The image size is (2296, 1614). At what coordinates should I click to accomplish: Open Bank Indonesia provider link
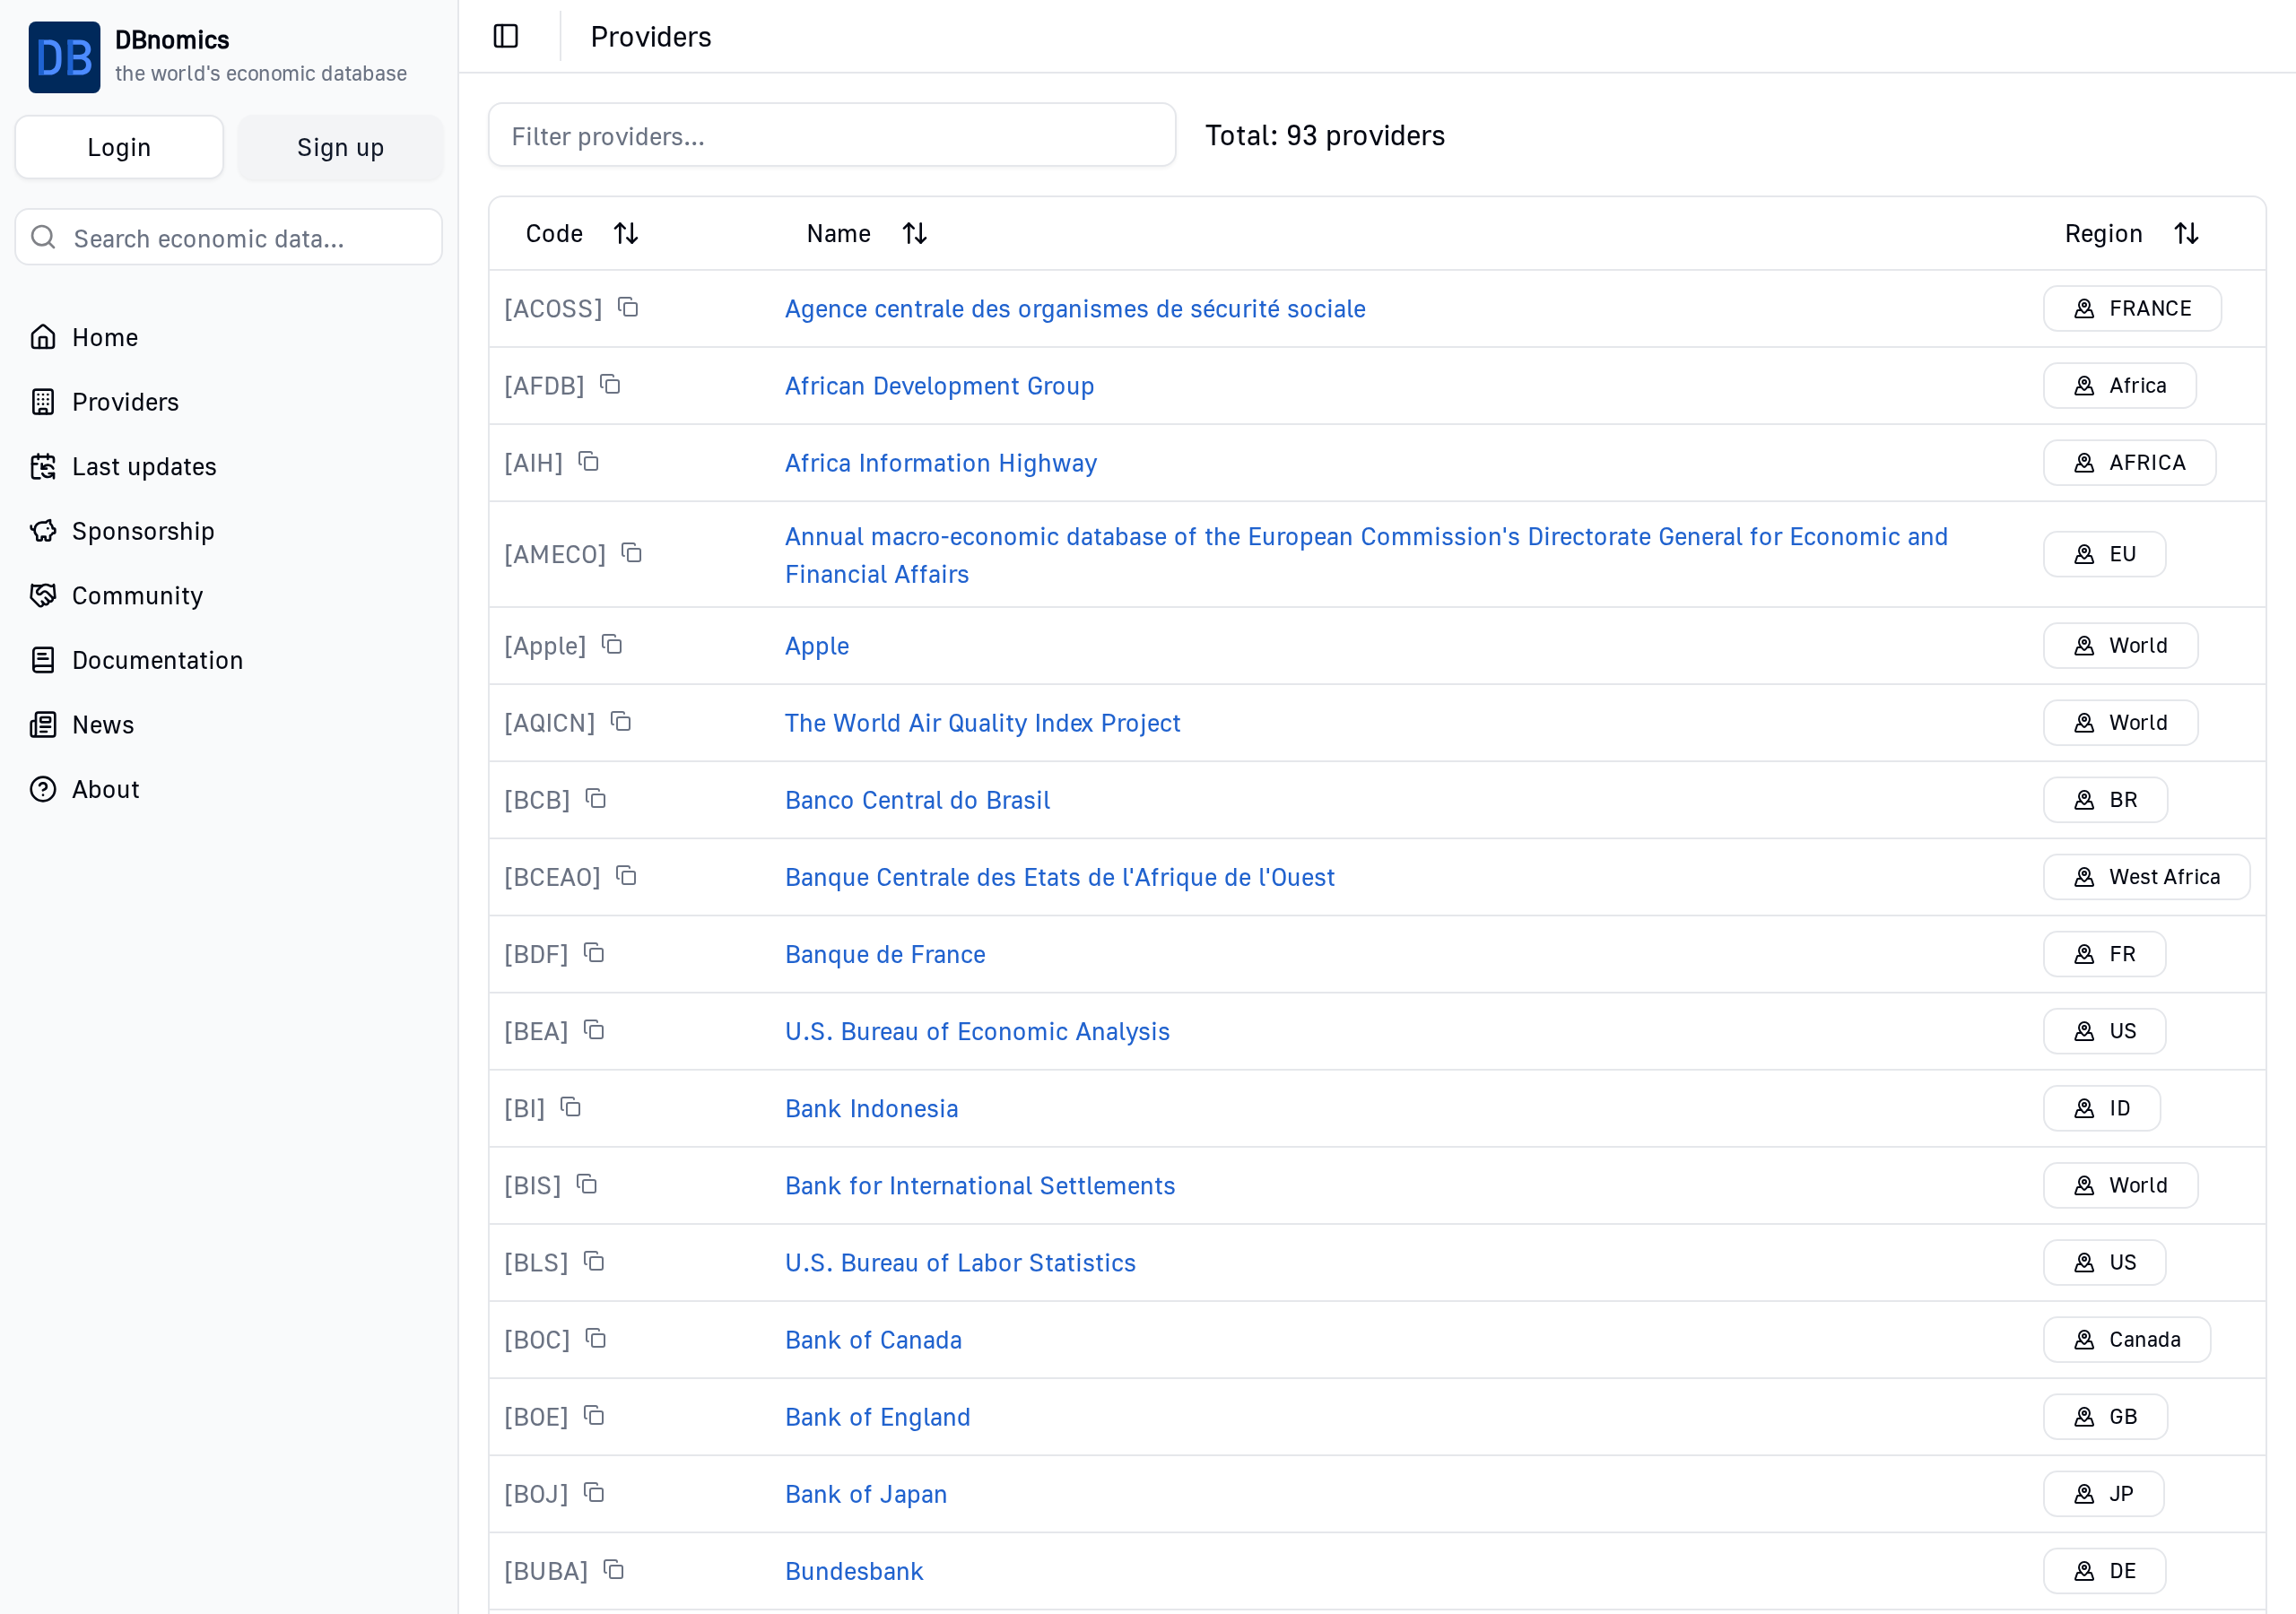[871, 1107]
